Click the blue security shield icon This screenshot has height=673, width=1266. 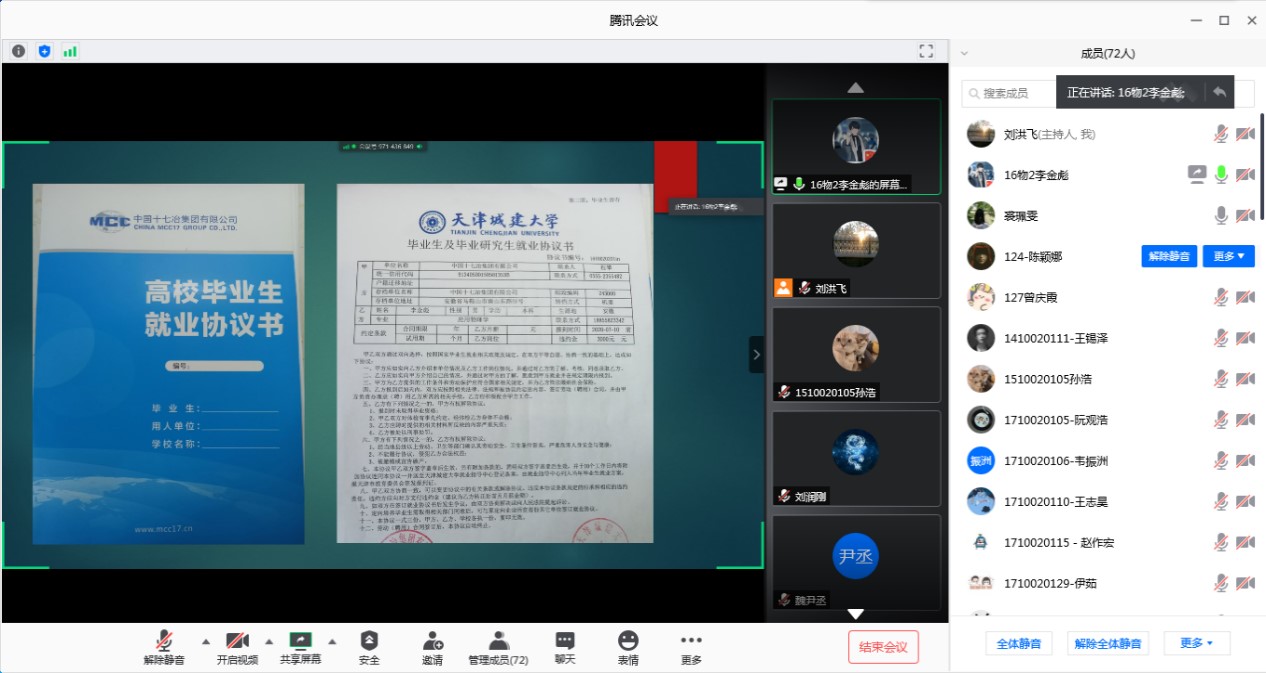coord(44,51)
